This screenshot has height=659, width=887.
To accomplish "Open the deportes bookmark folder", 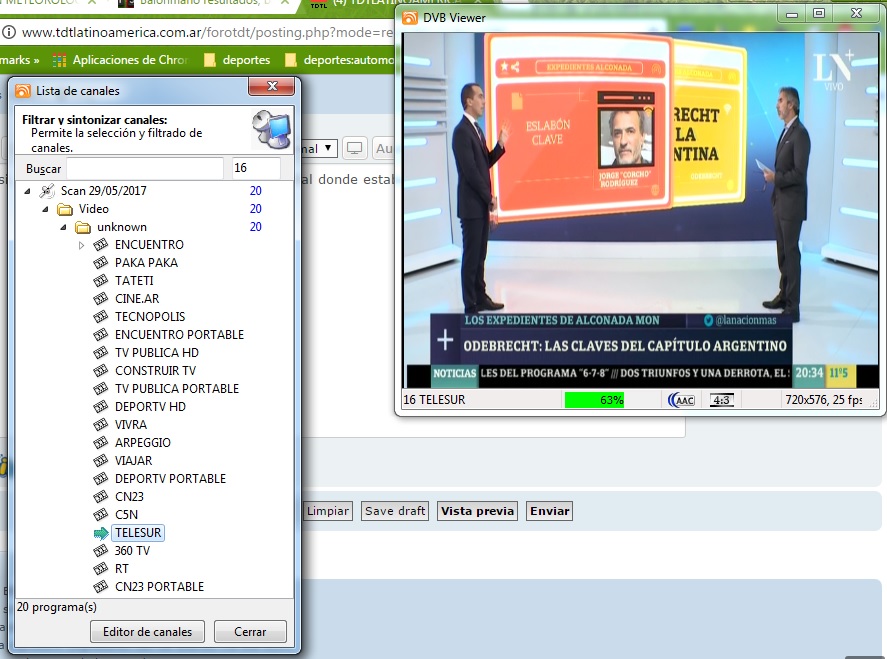I will (238, 60).
